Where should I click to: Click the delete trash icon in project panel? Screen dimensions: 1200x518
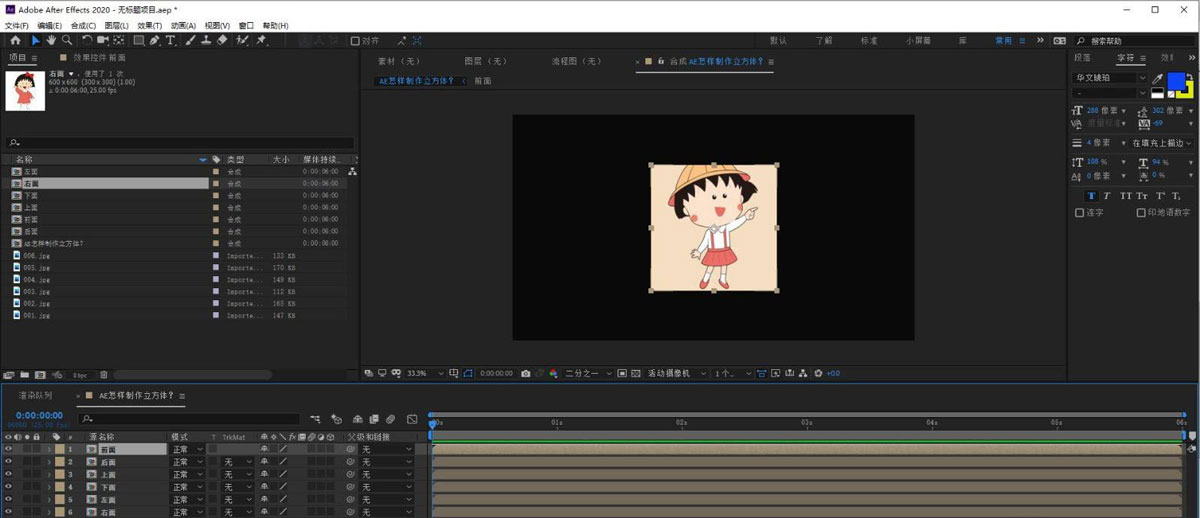(104, 375)
